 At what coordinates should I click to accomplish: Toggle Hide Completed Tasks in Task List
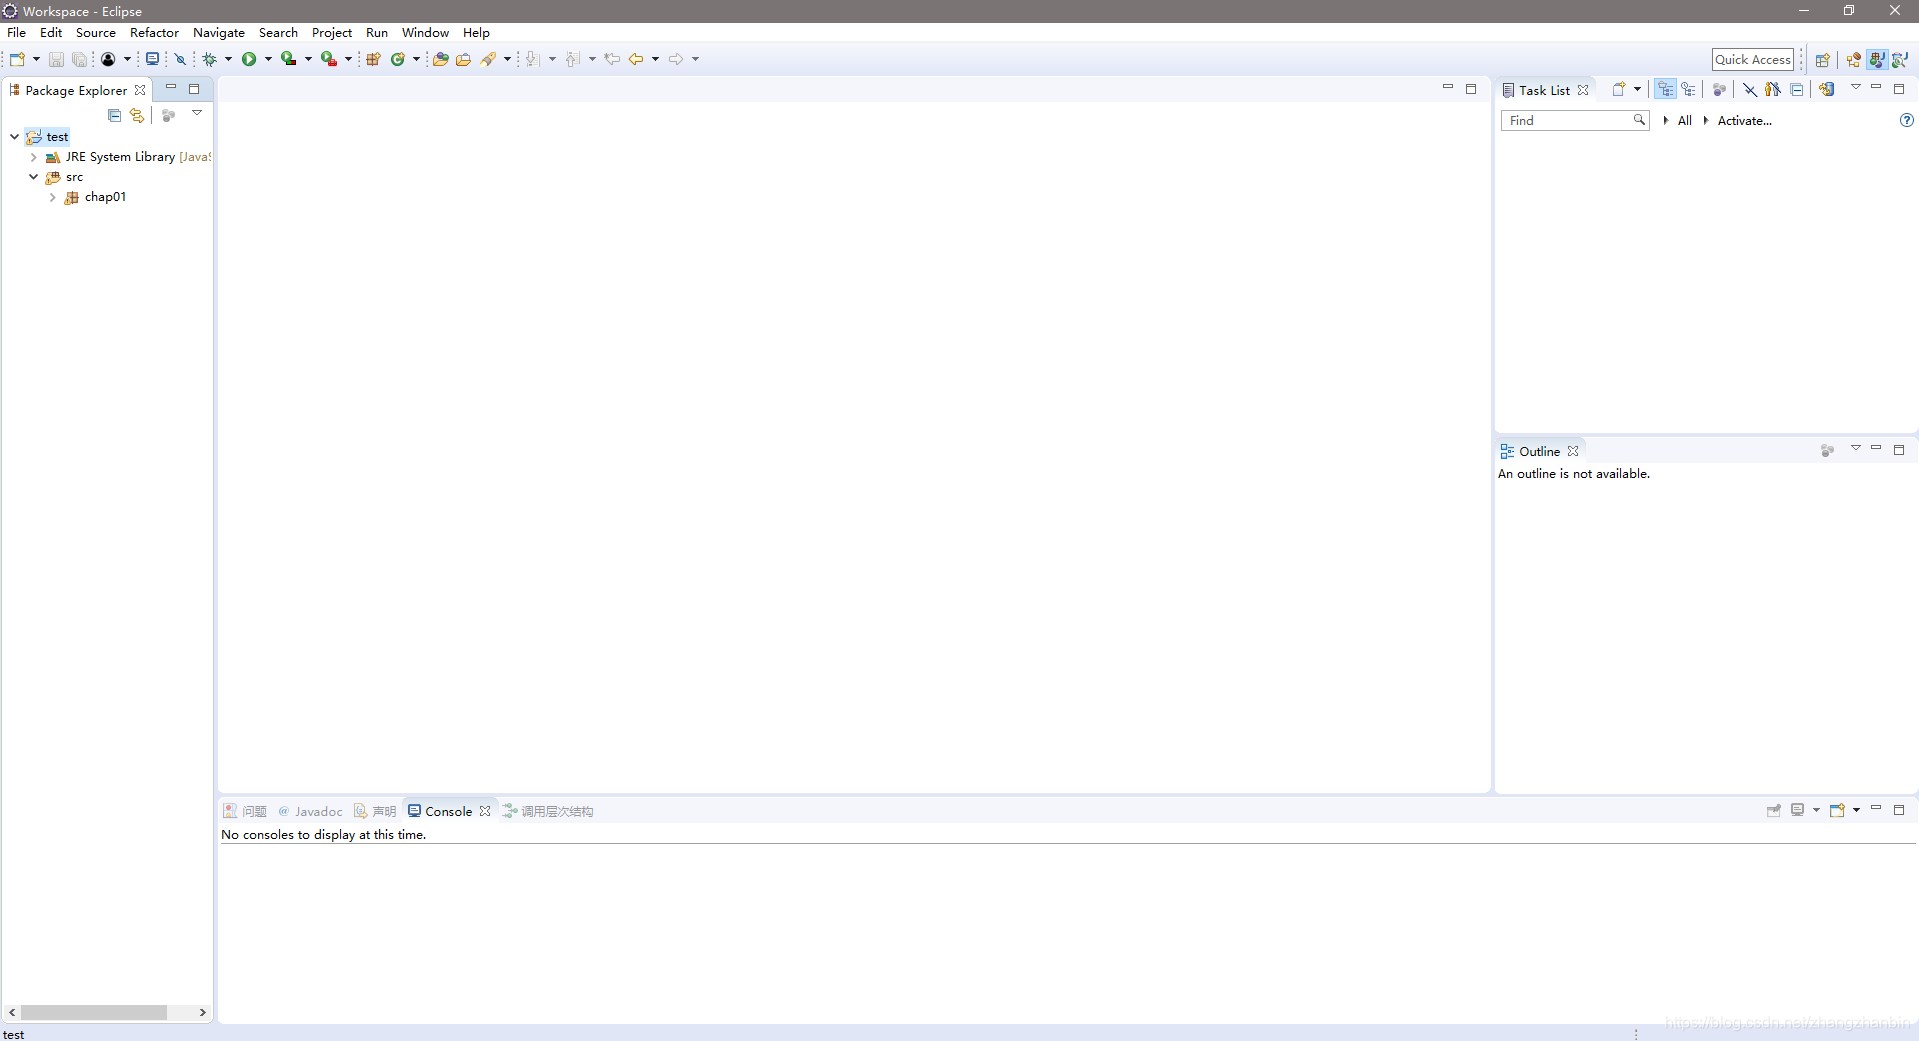[1750, 89]
